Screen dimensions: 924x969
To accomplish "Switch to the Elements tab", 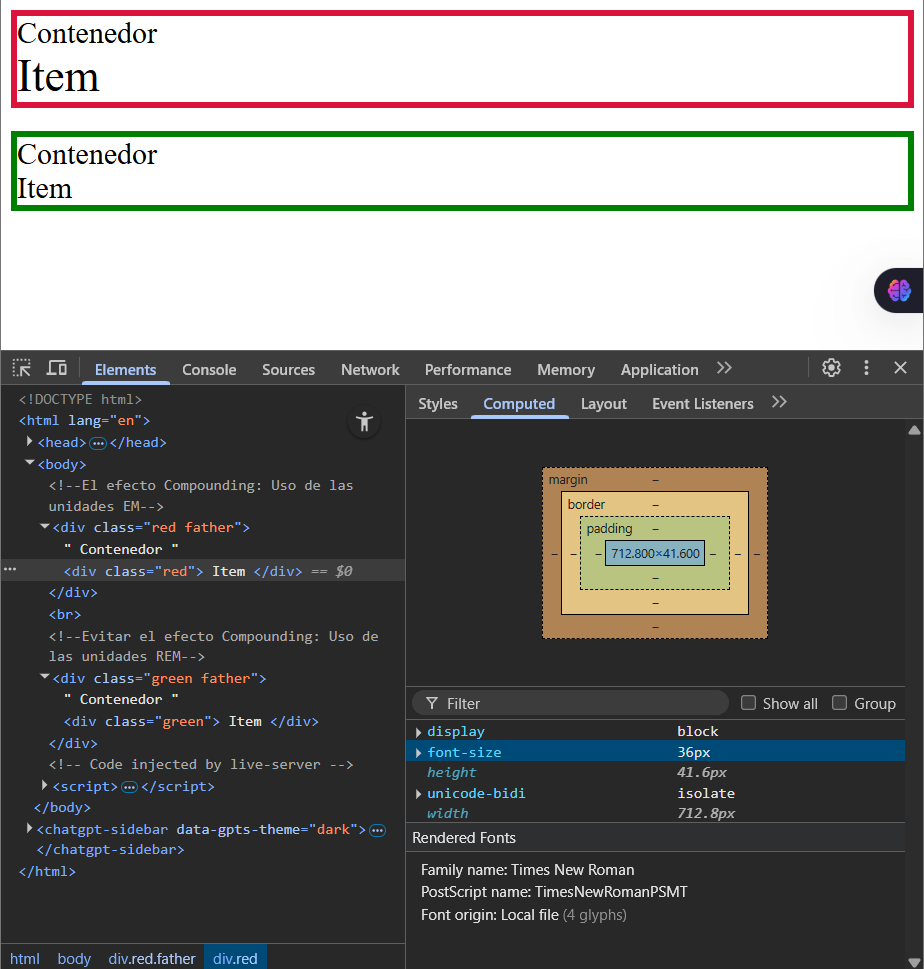I will (x=125, y=370).
